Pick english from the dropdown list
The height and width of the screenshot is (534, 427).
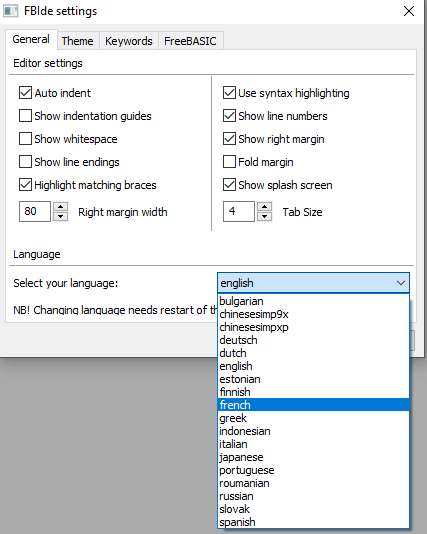[x=313, y=366]
